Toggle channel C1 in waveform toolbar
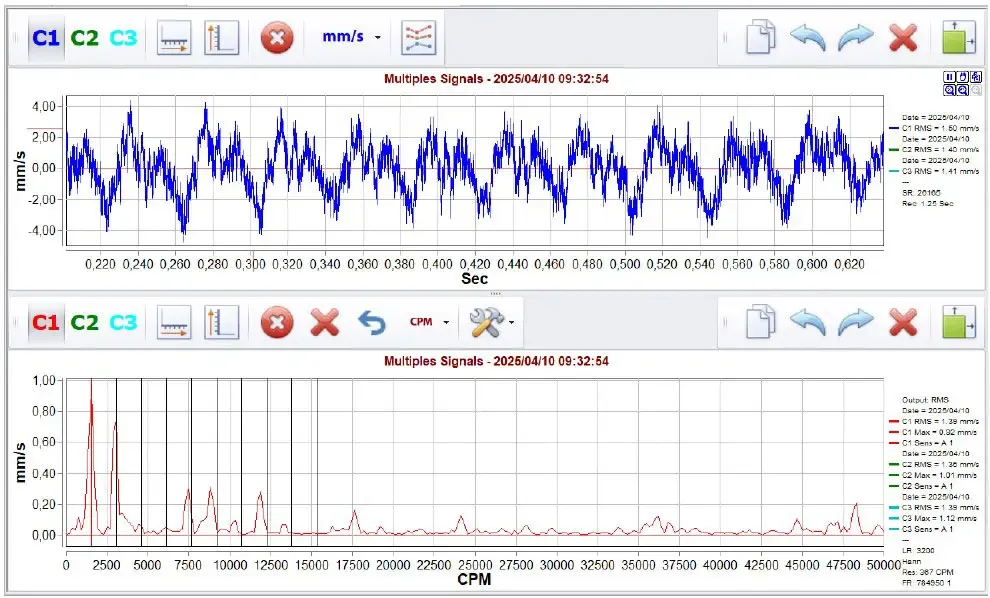This screenshot has height=598, width=990. [x=45, y=38]
